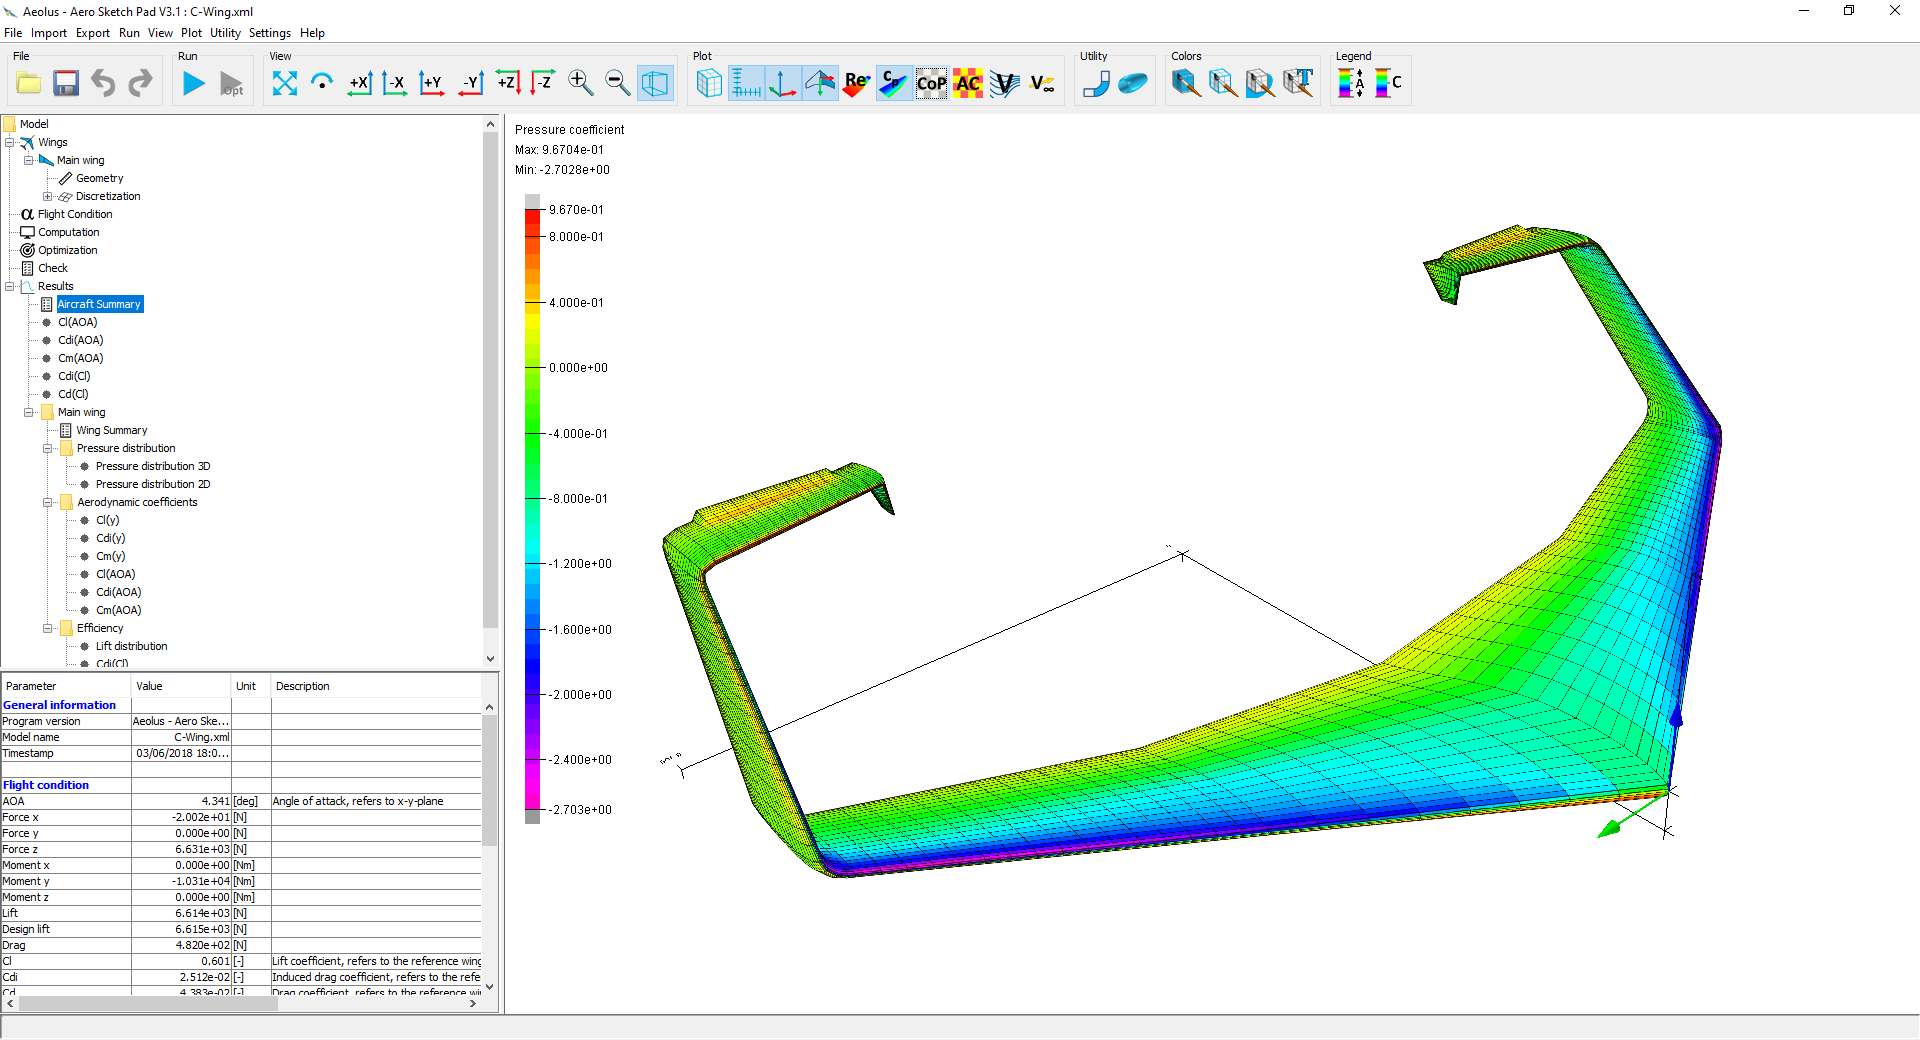Toggle the Cp pressure coefficient plot

pos(893,83)
